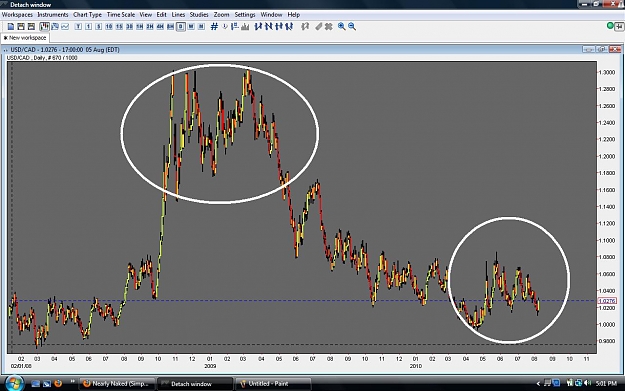Select the 1H timeframe button
The width and height of the screenshot is (625, 391).
click(x=140, y=27)
